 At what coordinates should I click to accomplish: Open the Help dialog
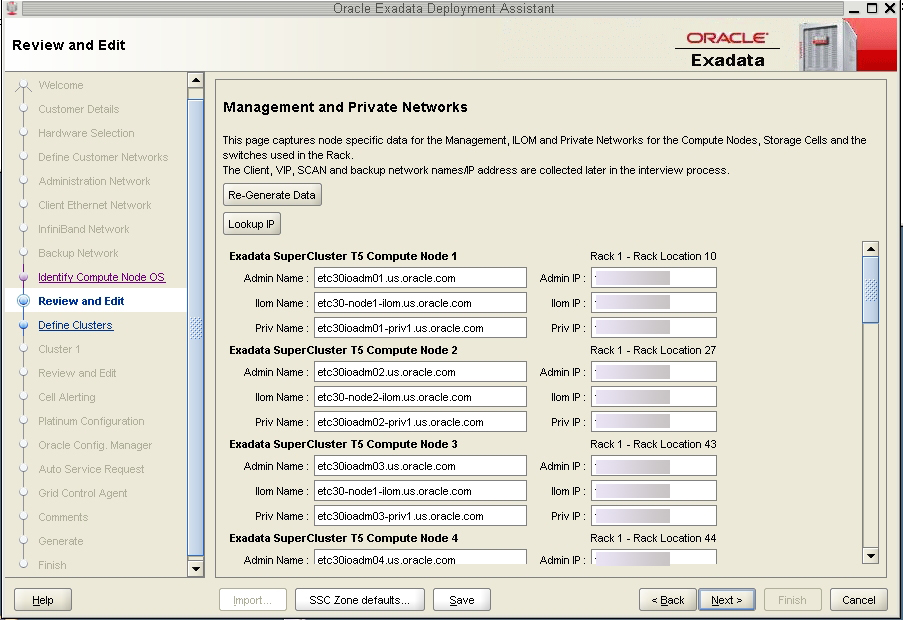tap(43, 600)
